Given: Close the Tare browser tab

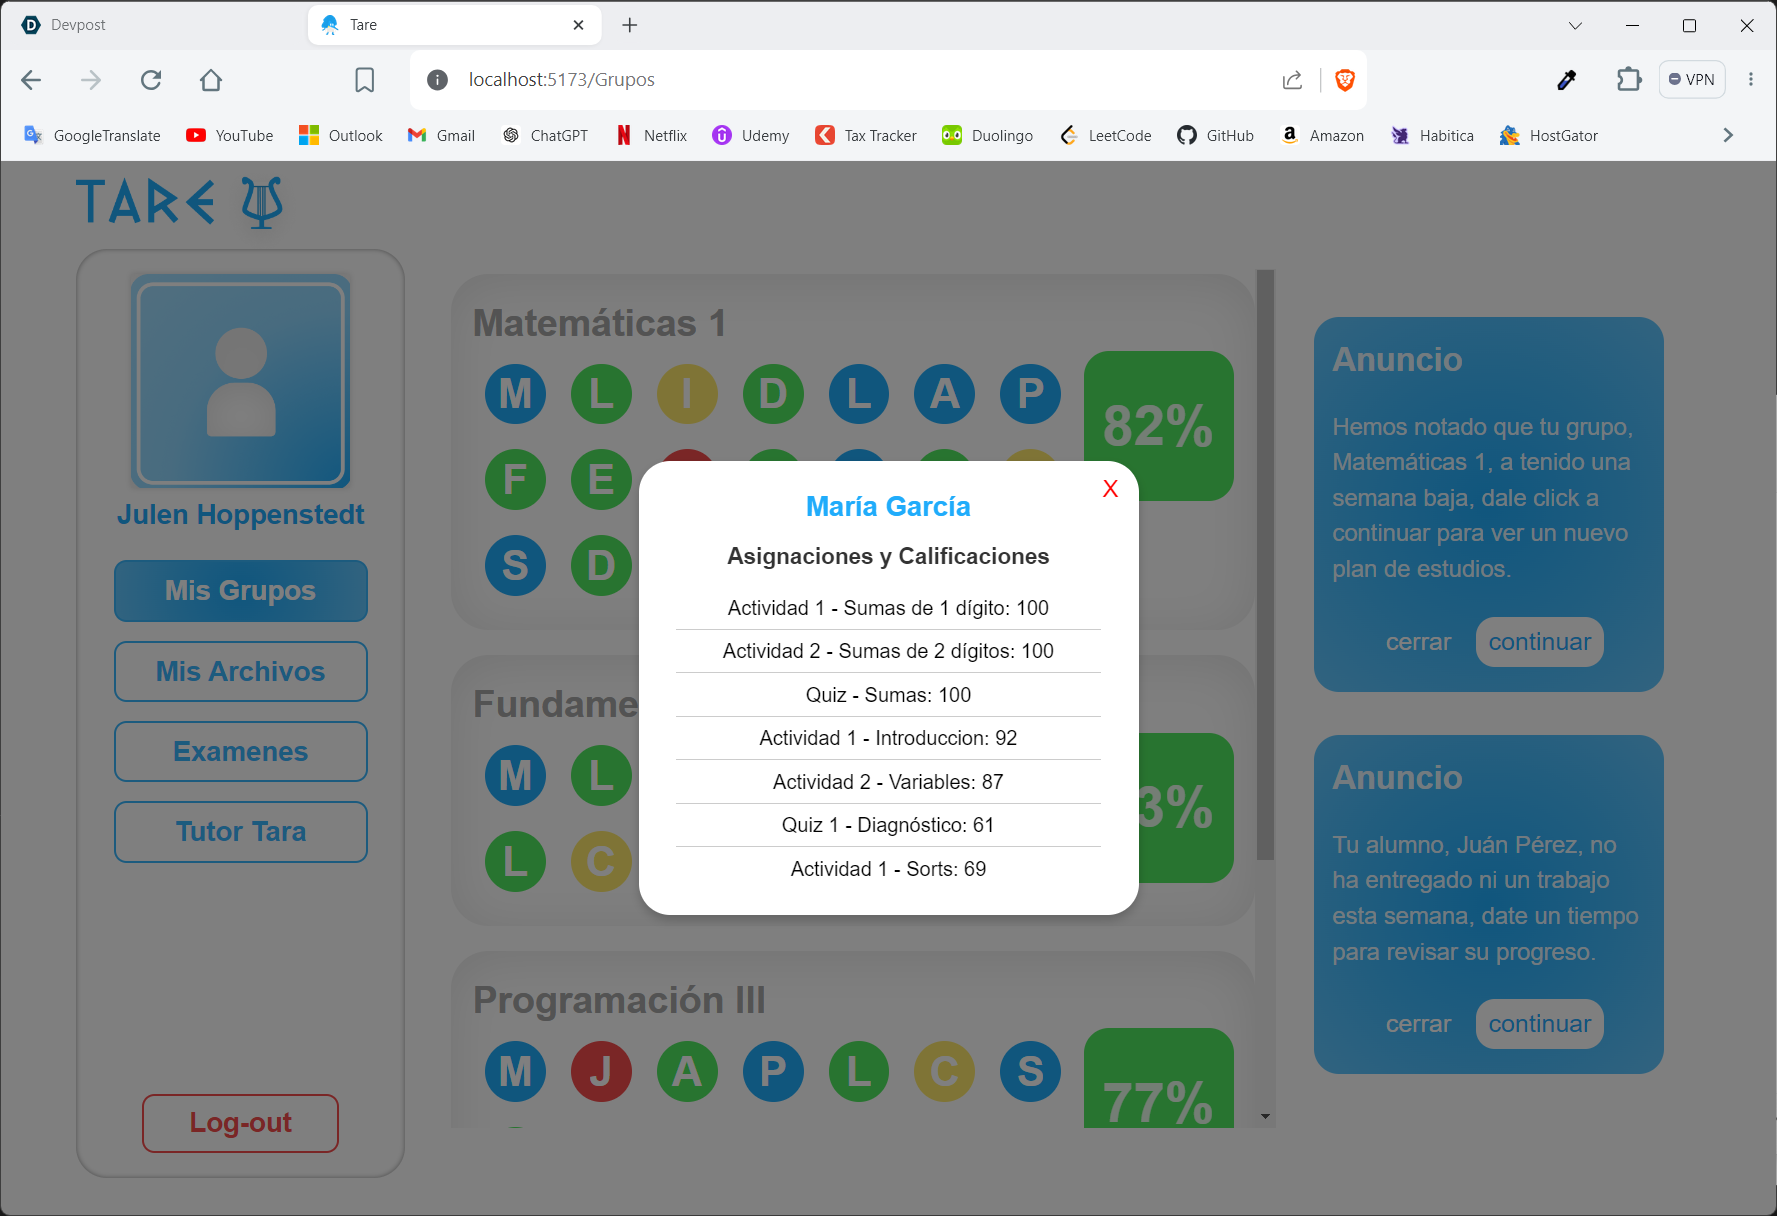Looking at the screenshot, I should pyautogui.click(x=578, y=25).
